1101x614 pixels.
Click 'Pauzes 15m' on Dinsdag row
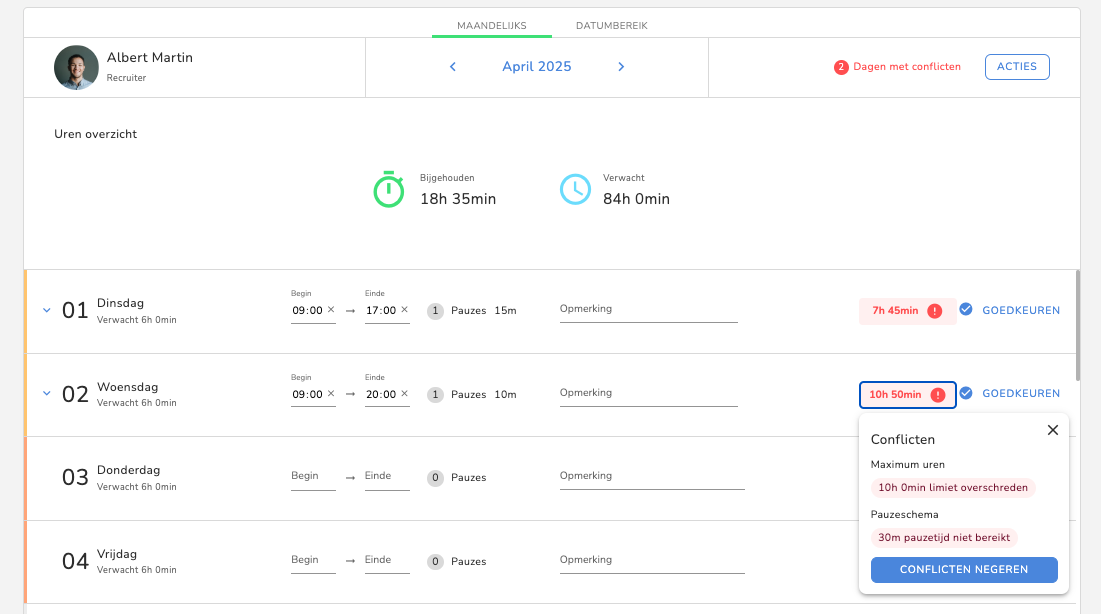pos(484,311)
